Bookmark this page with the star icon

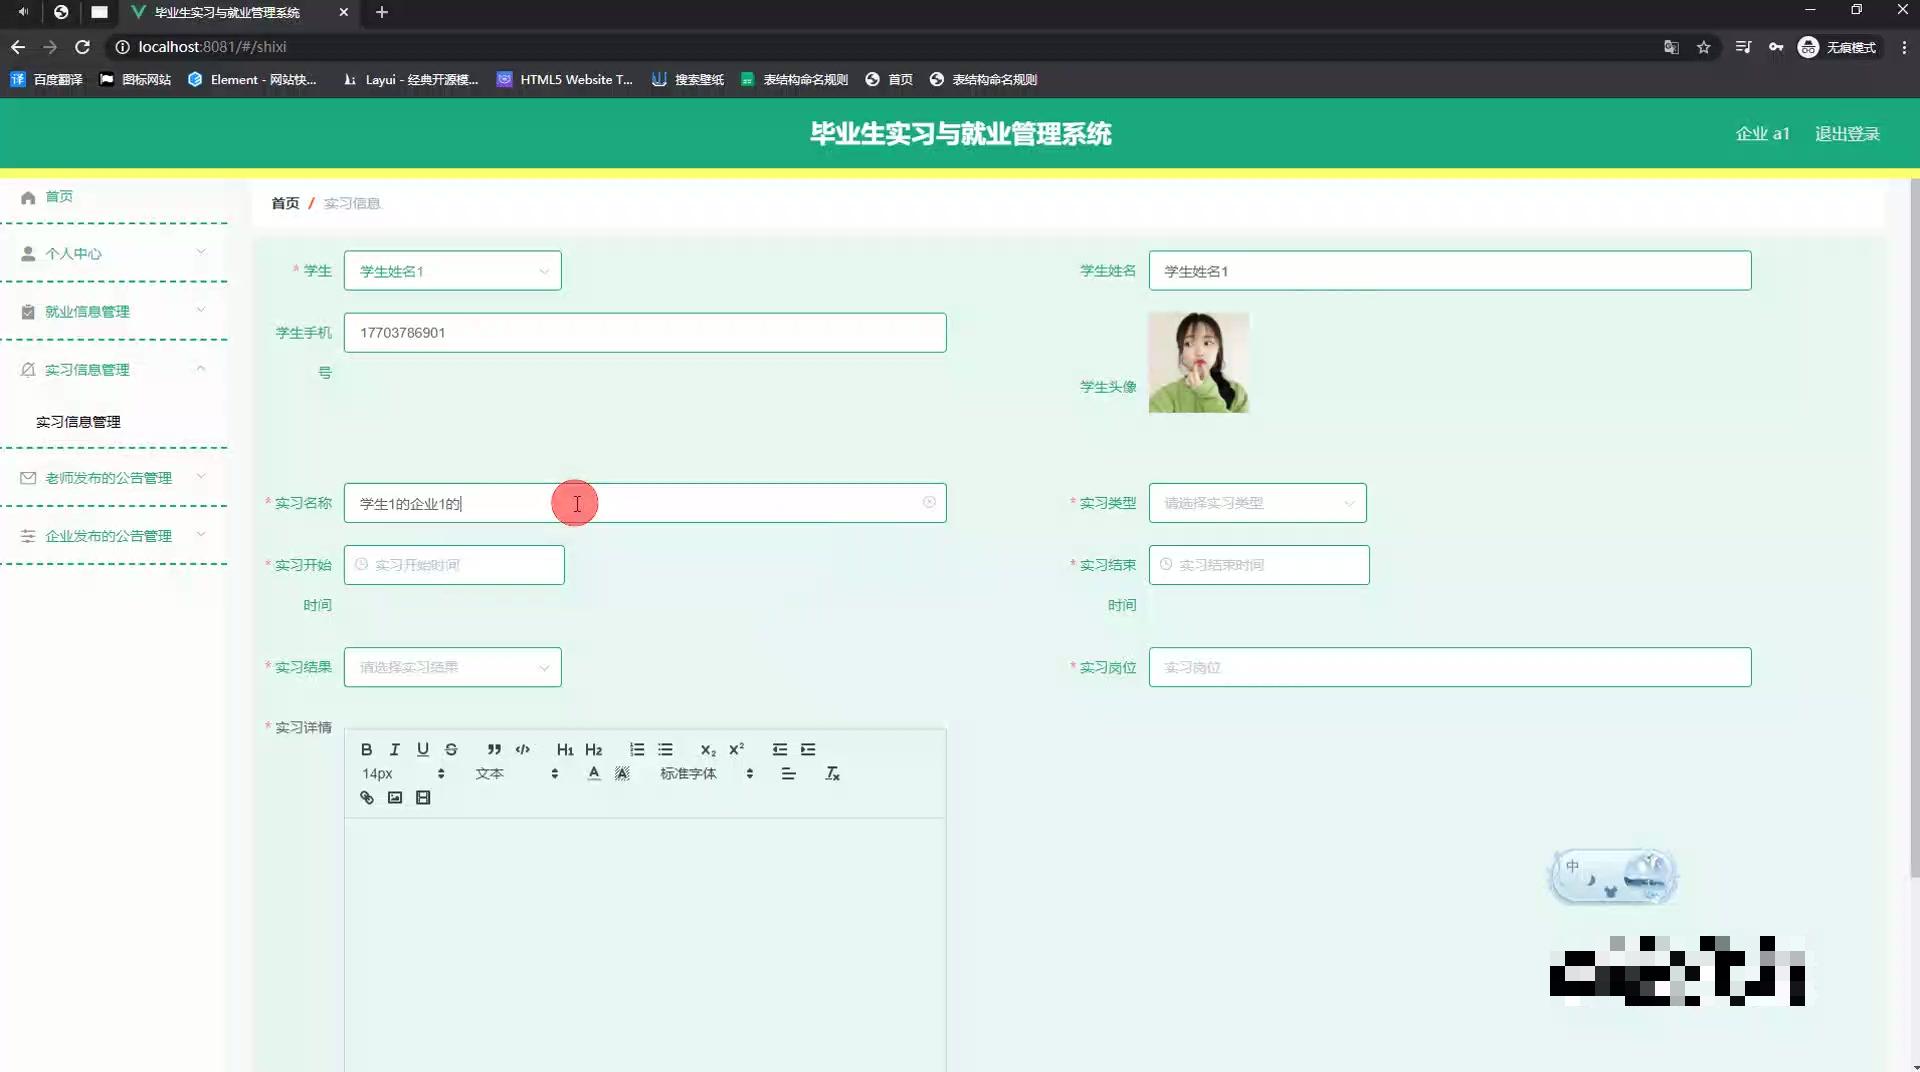point(1703,47)
